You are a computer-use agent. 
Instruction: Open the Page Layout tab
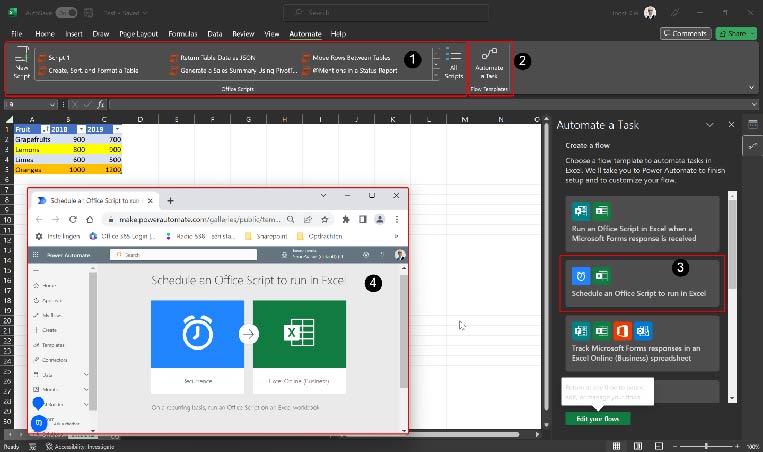[139, 34]
